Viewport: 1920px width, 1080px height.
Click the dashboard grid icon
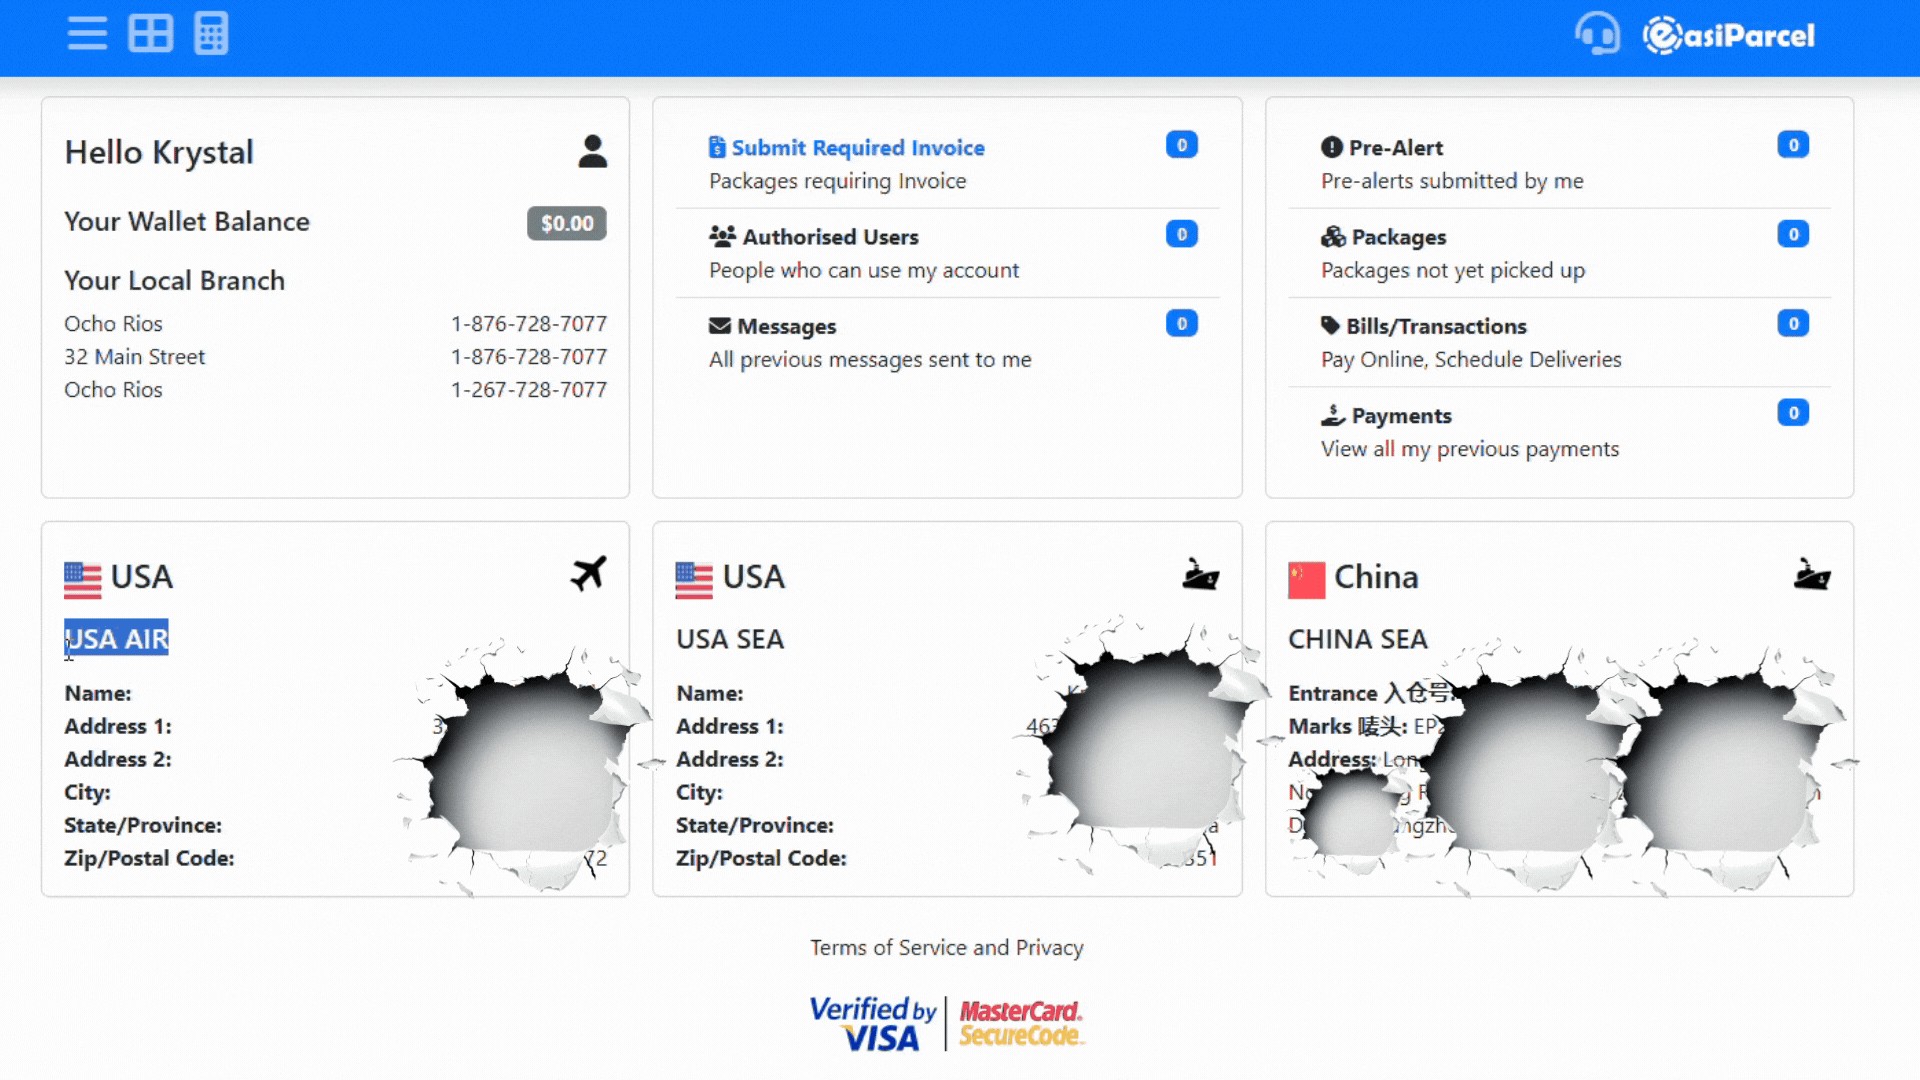click(x=150, y=34)
